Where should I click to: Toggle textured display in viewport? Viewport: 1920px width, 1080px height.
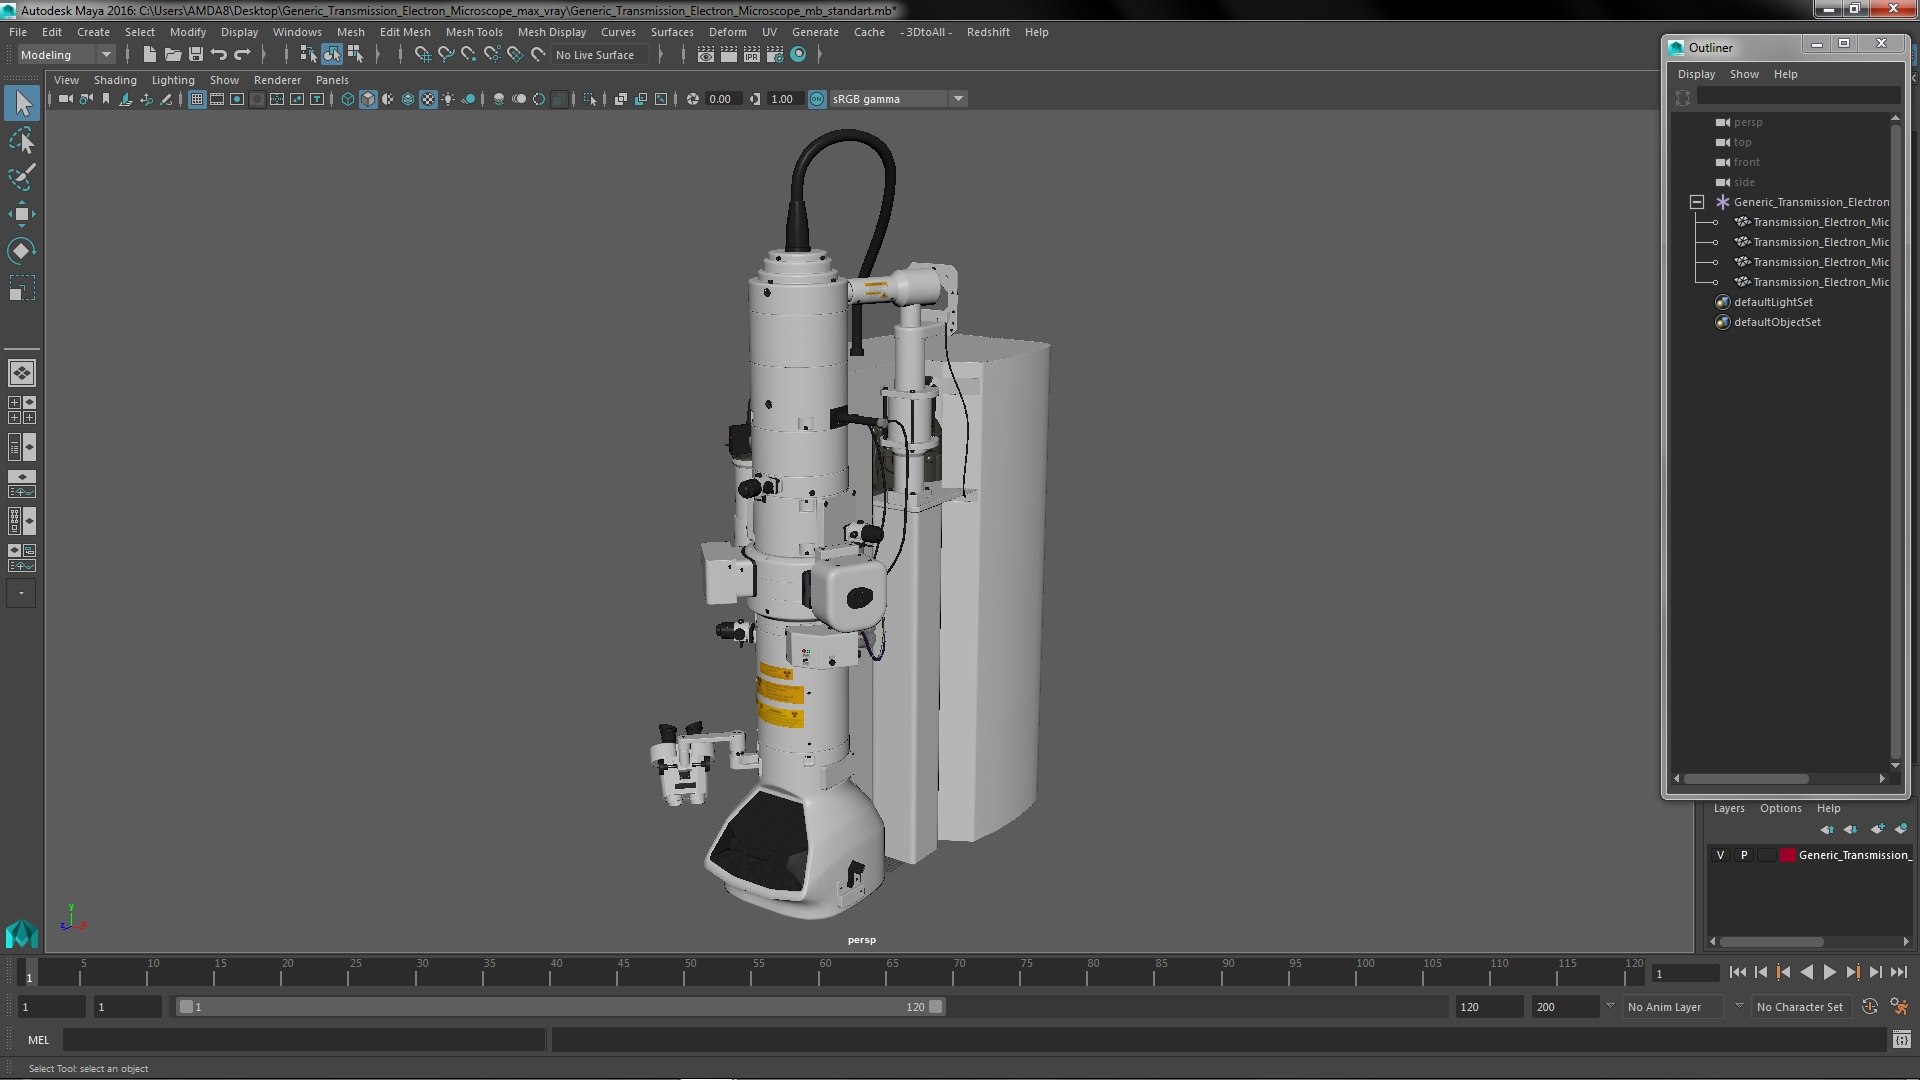[x=428, y=99]
